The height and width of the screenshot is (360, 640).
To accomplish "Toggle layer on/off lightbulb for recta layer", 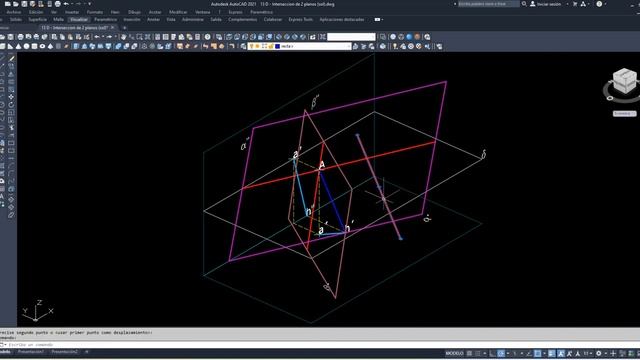I will point(251,47).
